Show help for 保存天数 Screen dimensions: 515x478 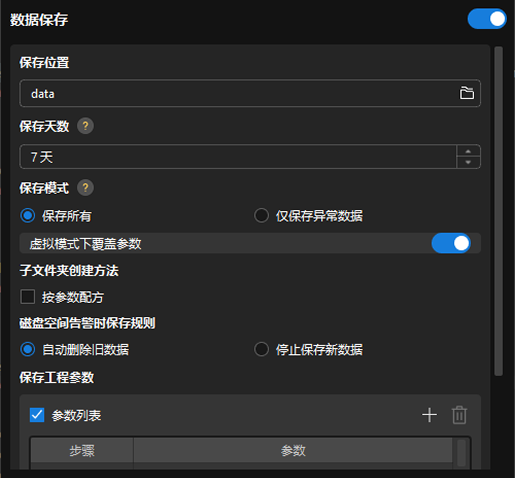coord(85,126)
